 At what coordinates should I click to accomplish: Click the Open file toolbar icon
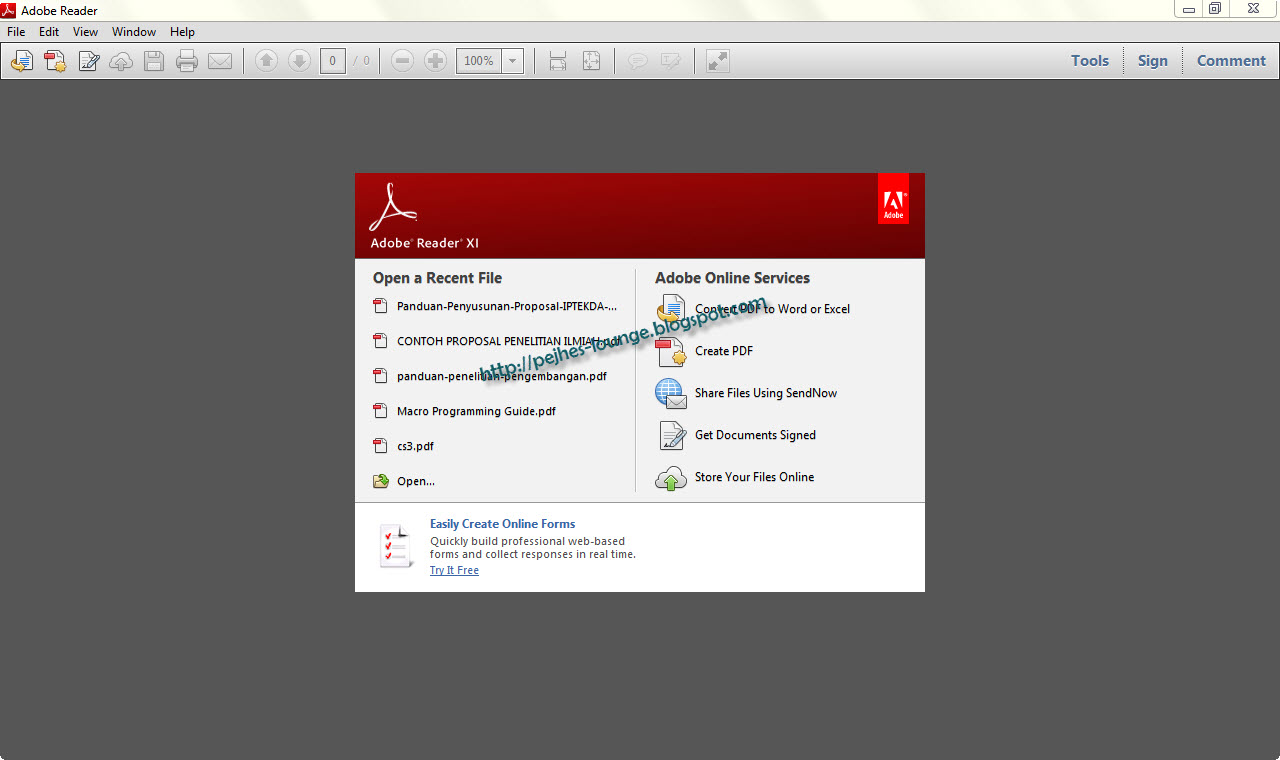pyautogui.click(x=22, y=61)
